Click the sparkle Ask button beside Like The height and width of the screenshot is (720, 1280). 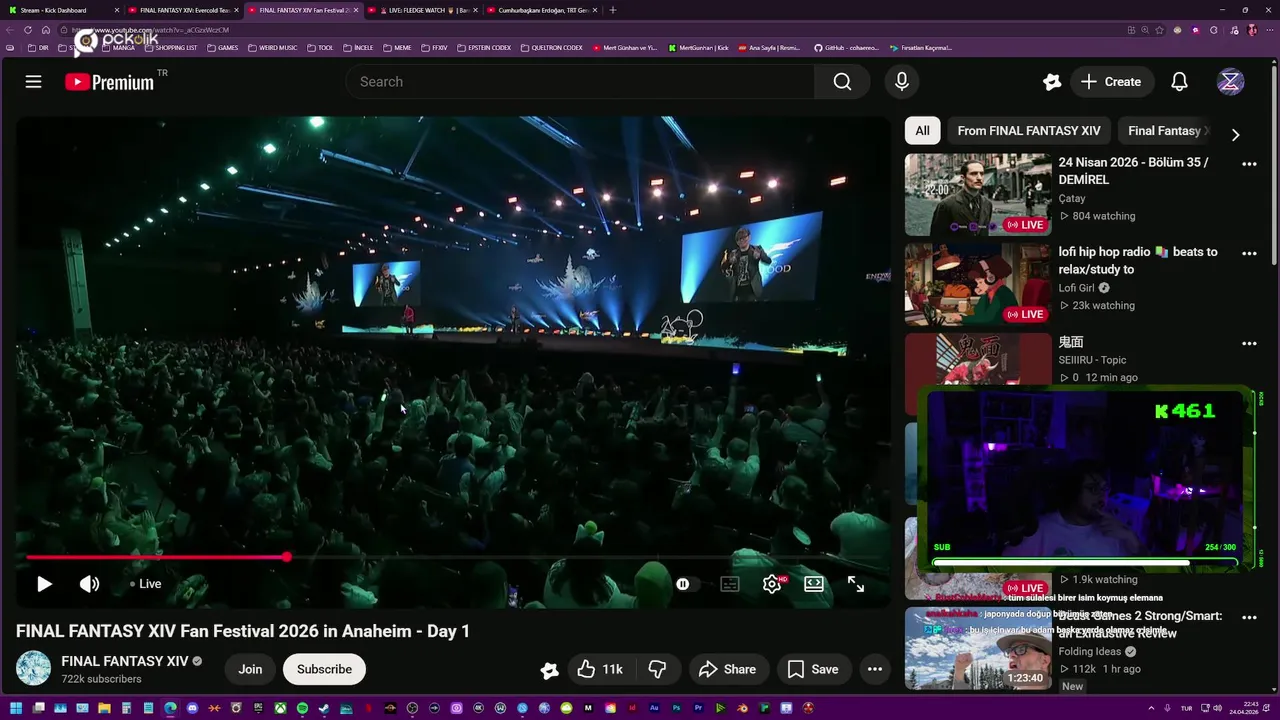coord(549,670)
